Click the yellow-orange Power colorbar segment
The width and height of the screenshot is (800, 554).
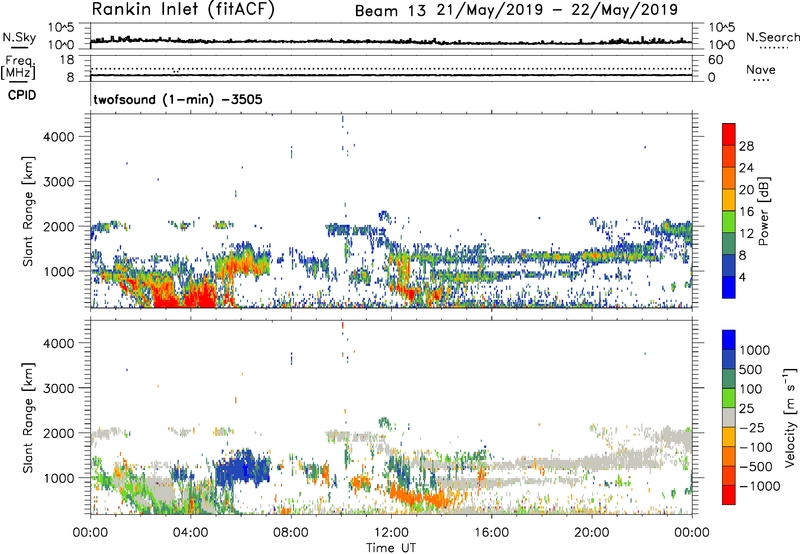(729, 199)
